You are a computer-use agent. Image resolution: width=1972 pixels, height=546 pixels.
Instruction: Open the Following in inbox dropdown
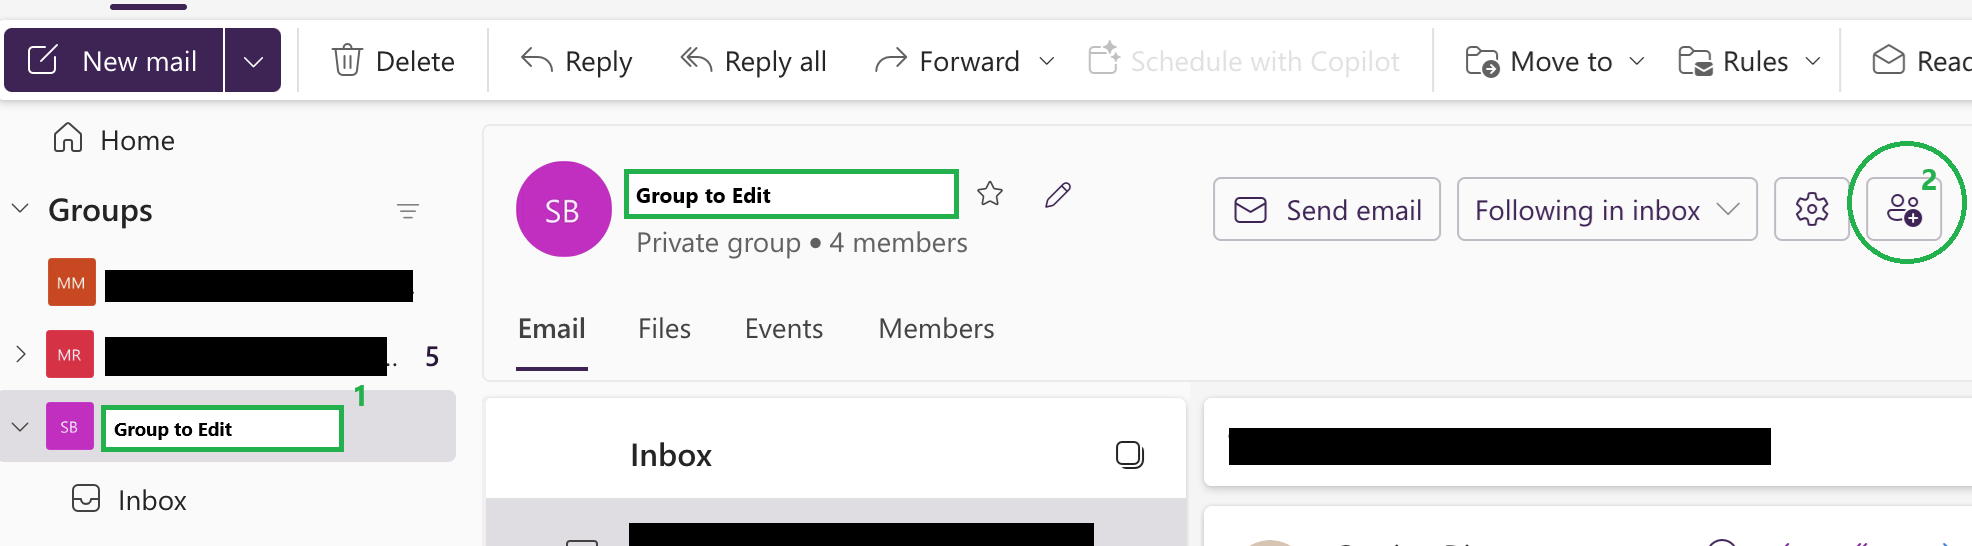(x=1606, y=209)
